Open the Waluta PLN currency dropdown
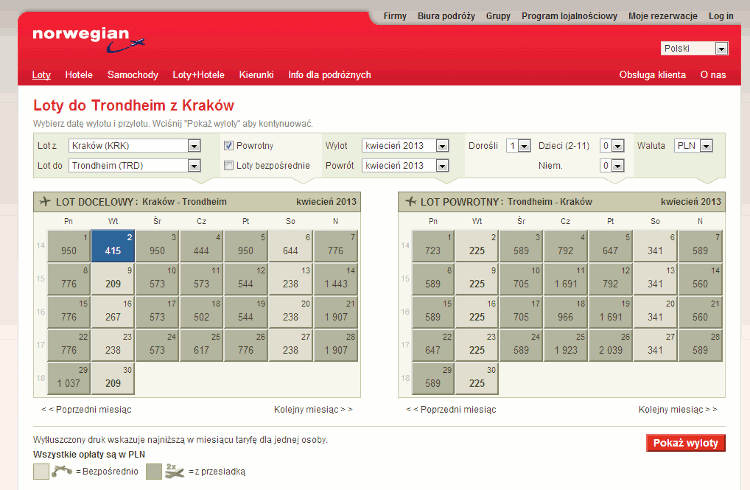The height and width of the screenshot is (490, 750). [694, 145]
